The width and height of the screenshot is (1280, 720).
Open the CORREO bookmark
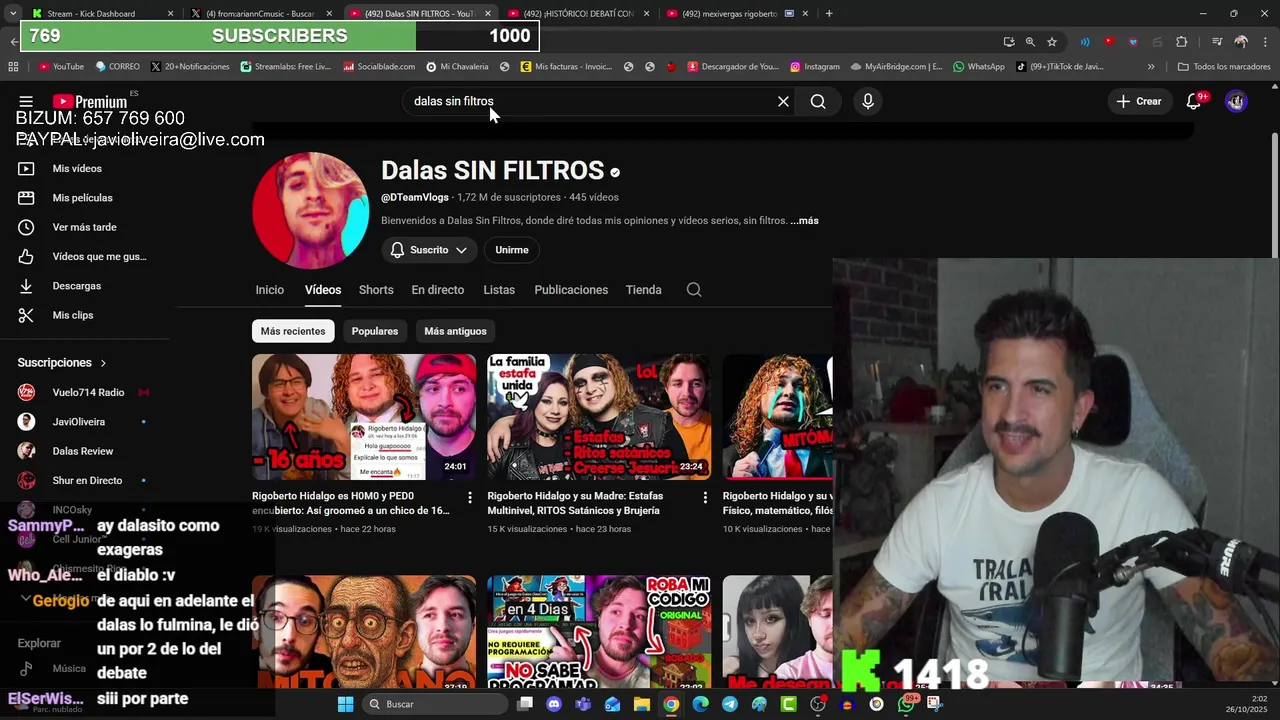coord(117,67)
